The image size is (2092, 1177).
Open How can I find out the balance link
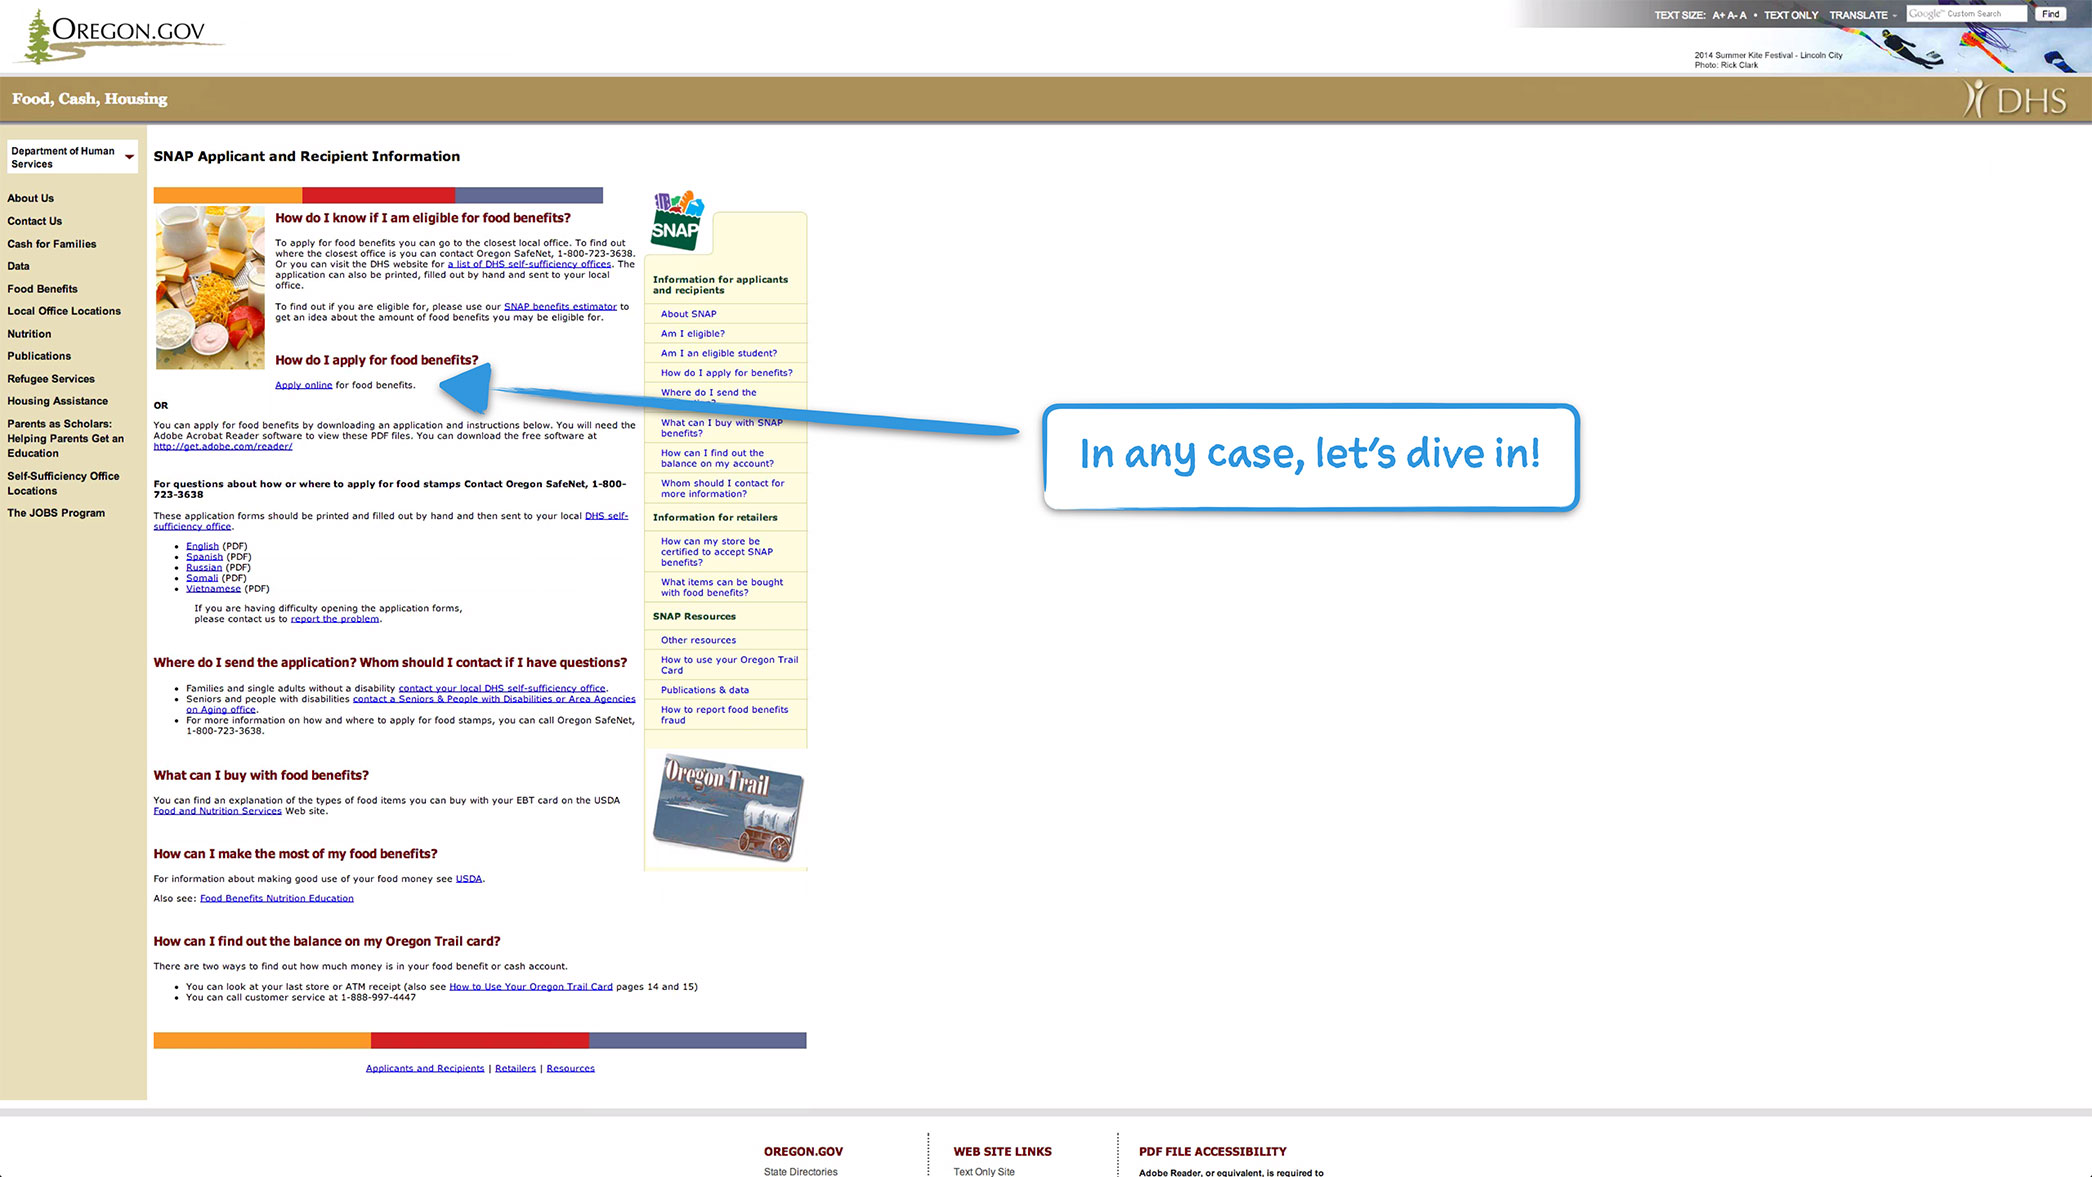[x=717, y=458]
